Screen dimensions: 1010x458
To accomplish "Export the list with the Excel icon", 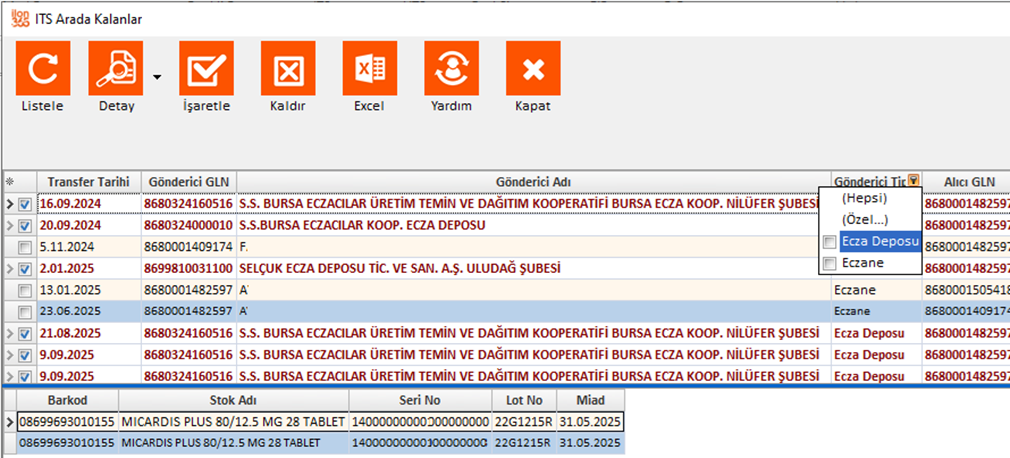I will coord(369,69).
